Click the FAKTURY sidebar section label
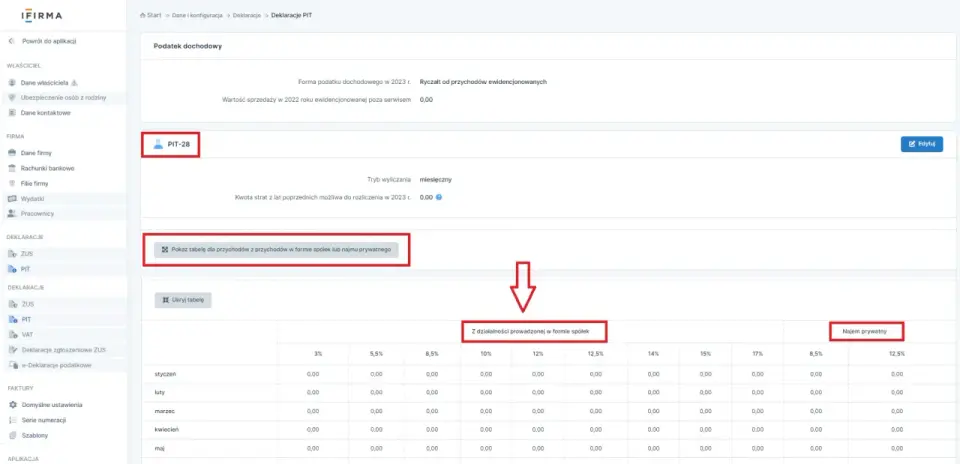Screen dimensions: 960x464 [x=19, y=388]
